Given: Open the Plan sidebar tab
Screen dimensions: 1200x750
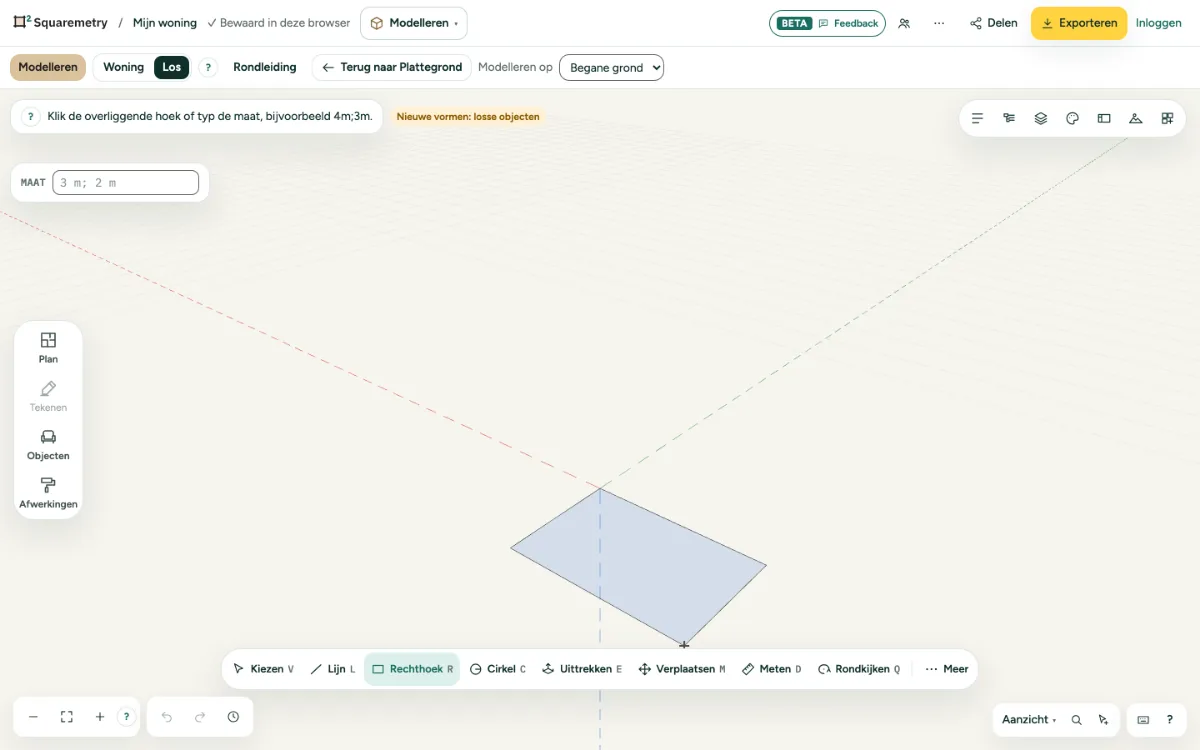Looking at the screenshot, I should pyautogui.click(x=48, y=347).
